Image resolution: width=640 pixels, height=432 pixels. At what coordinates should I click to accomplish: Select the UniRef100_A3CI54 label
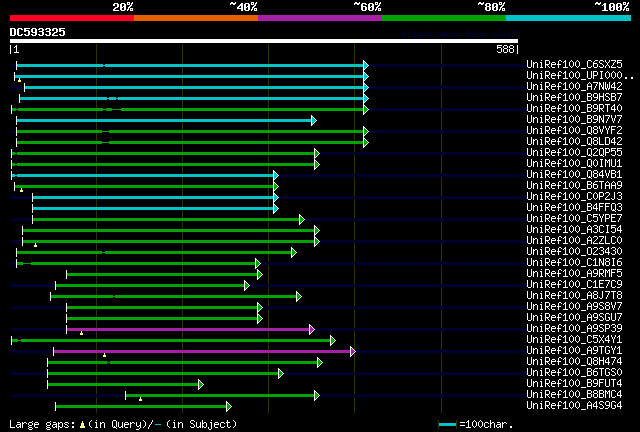click(x=574, y=229)
